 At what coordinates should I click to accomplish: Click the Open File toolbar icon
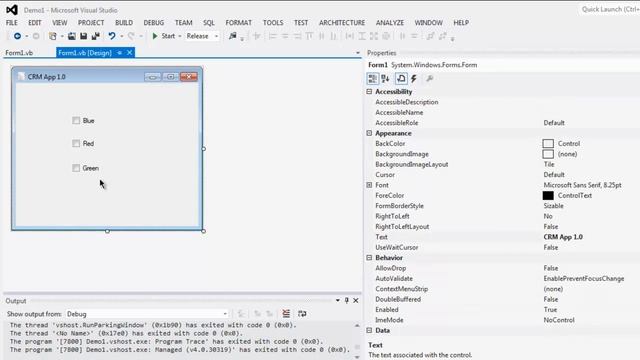[72, 36]
